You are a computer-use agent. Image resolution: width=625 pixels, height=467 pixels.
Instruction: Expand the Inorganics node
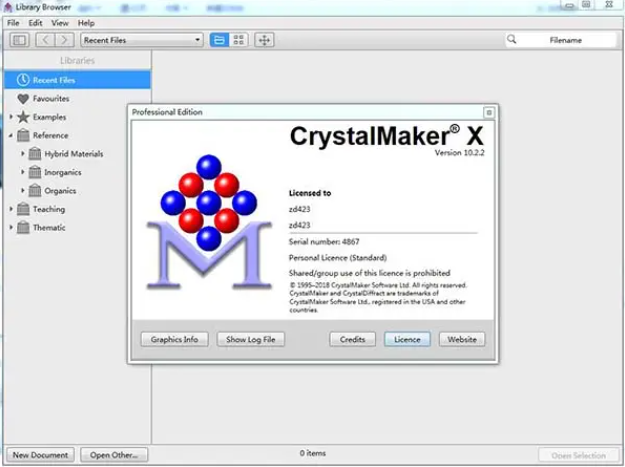pos(23,172)
